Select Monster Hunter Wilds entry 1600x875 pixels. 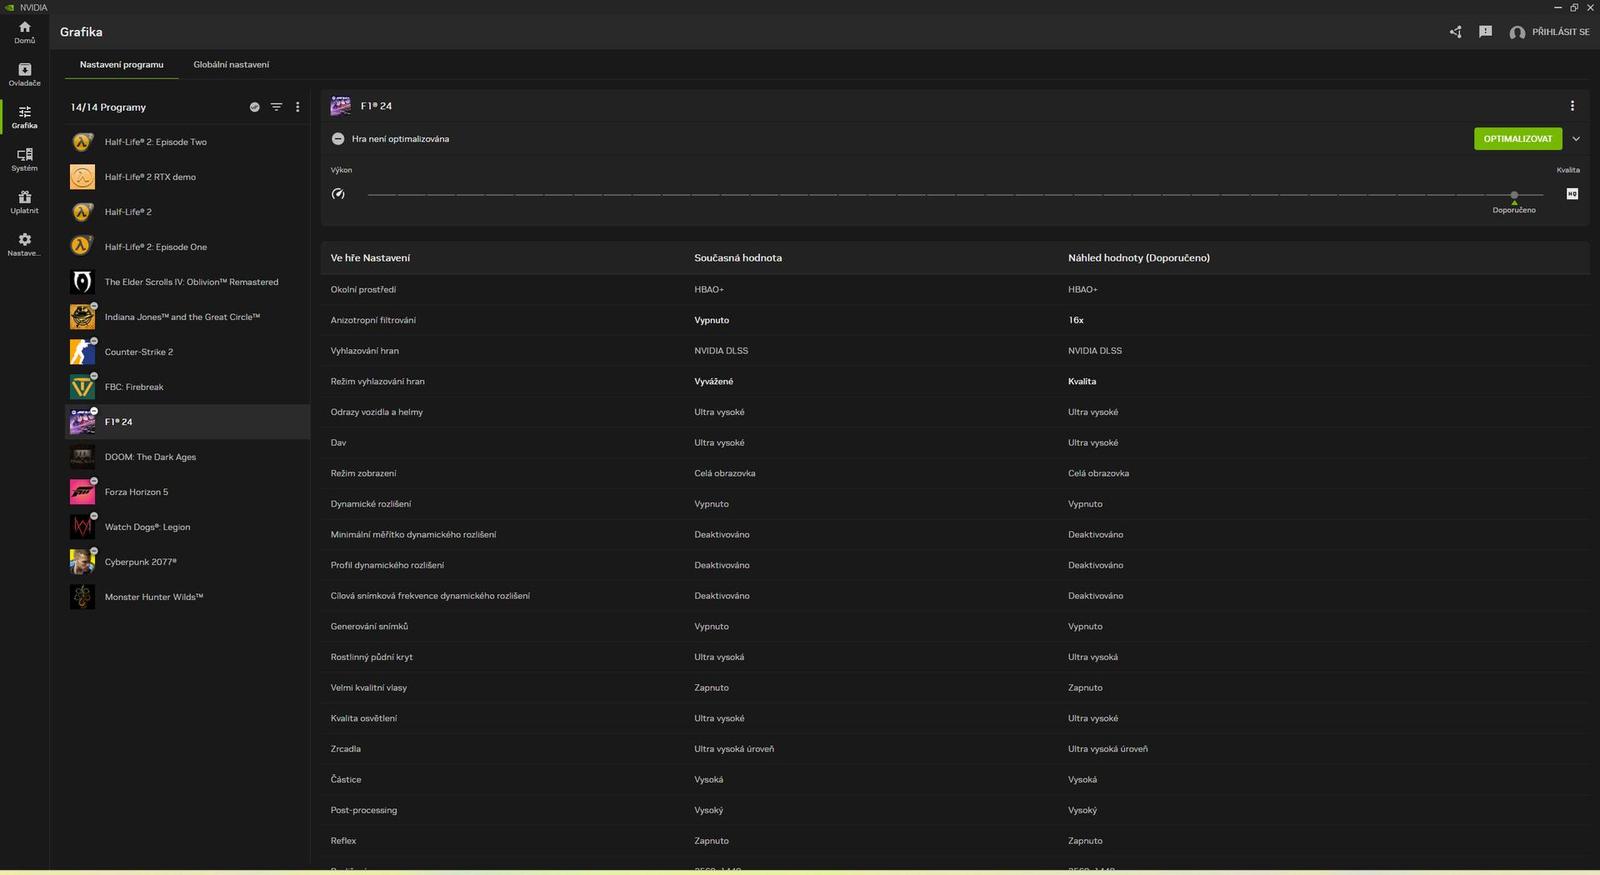187,597
